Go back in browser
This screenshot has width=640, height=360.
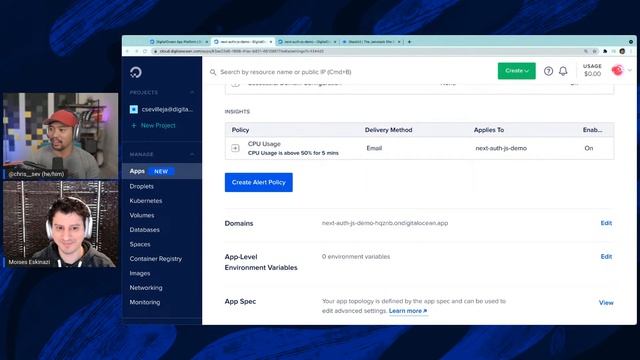coord(127,51)
